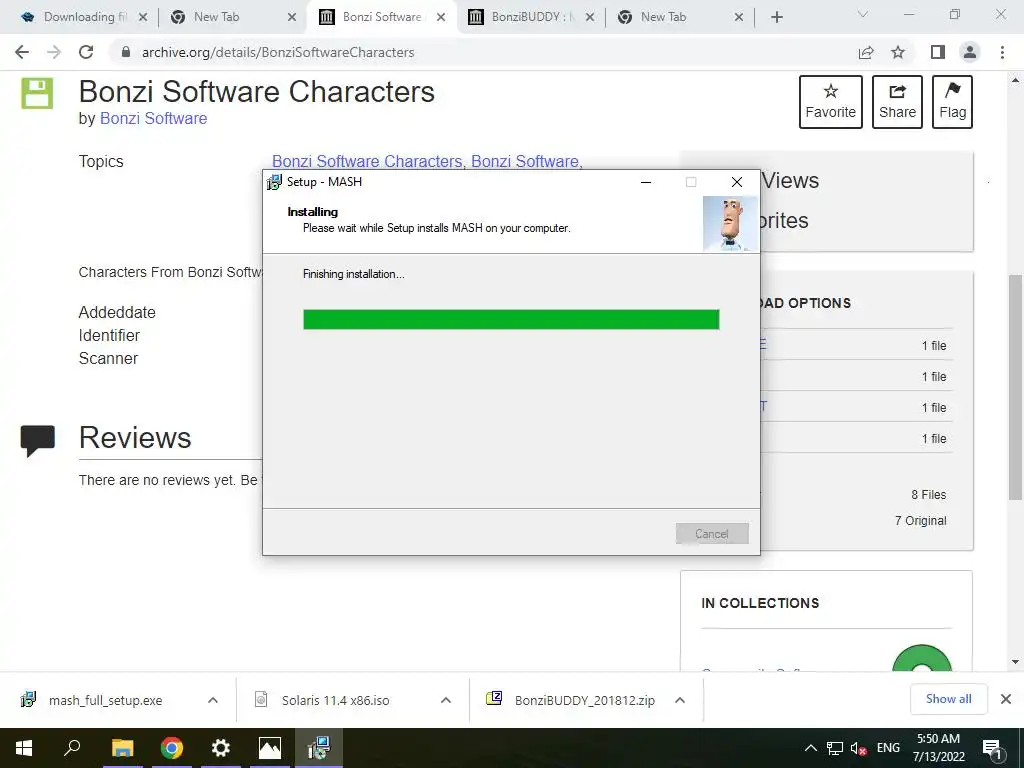Select the Bonzi Software tab
Viewport: 1024px width, 768px height.
379,17
